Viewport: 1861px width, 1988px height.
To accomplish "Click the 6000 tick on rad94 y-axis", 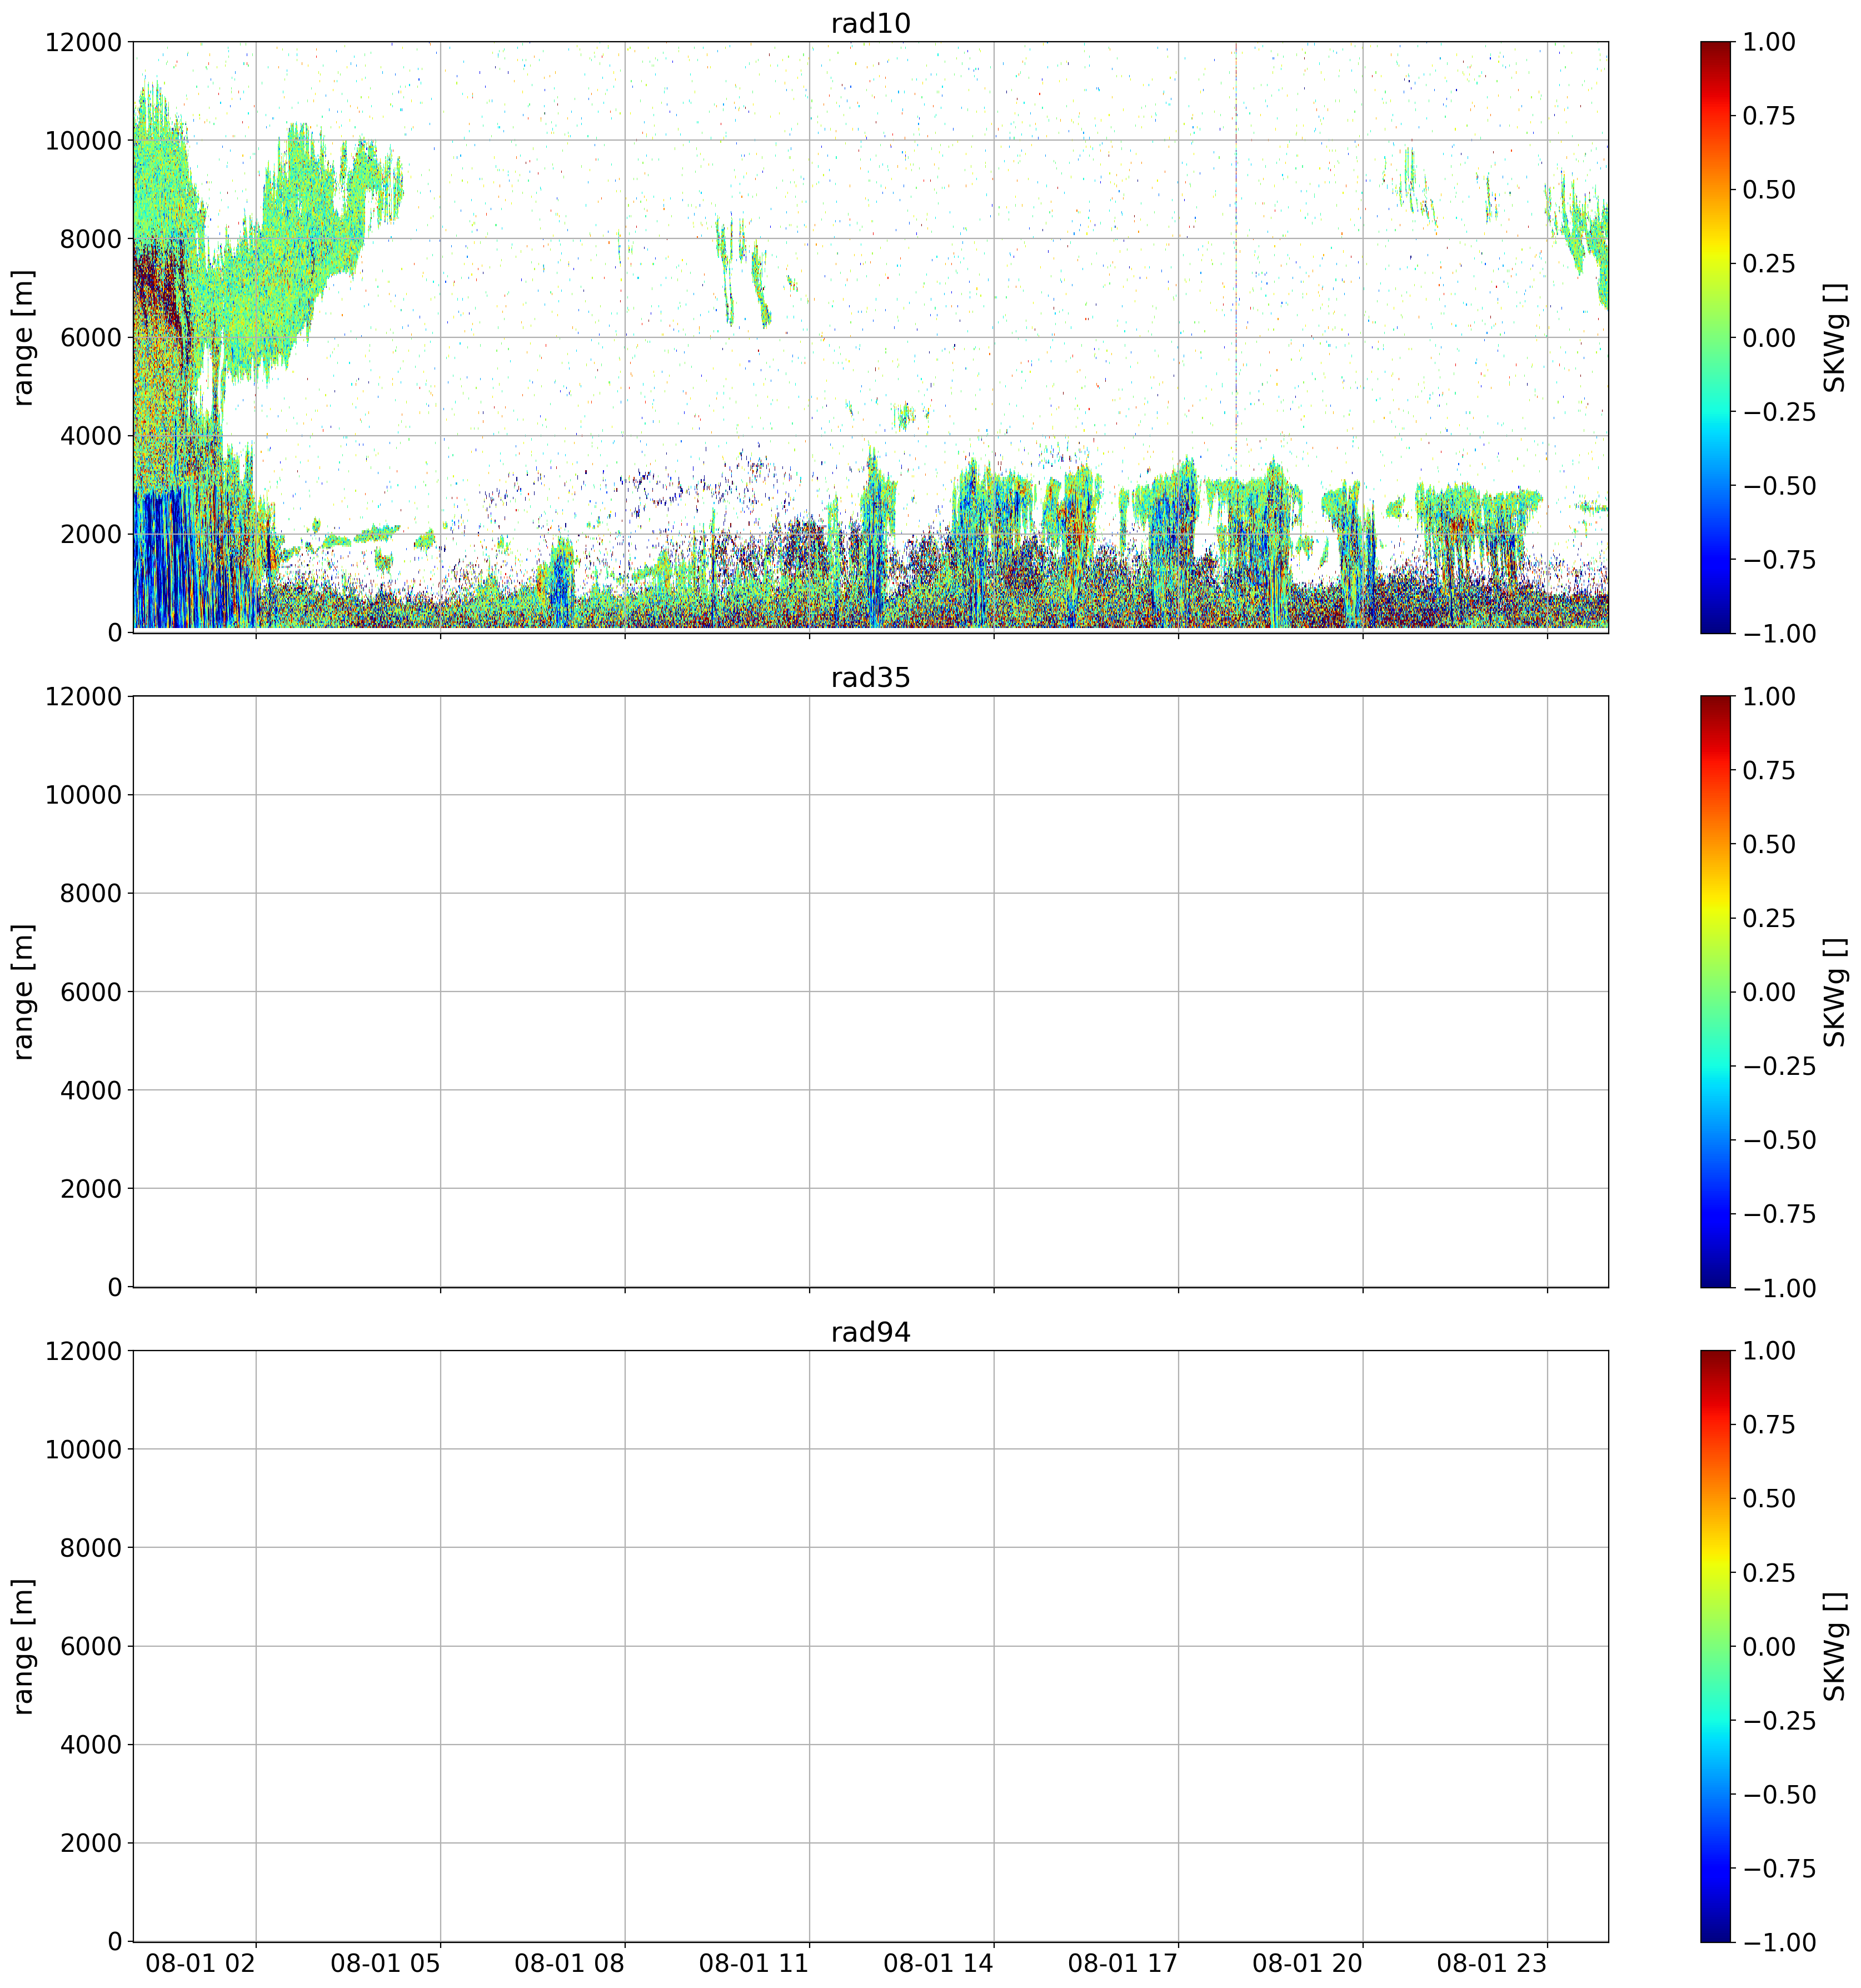I will [x=91, y=1646].
